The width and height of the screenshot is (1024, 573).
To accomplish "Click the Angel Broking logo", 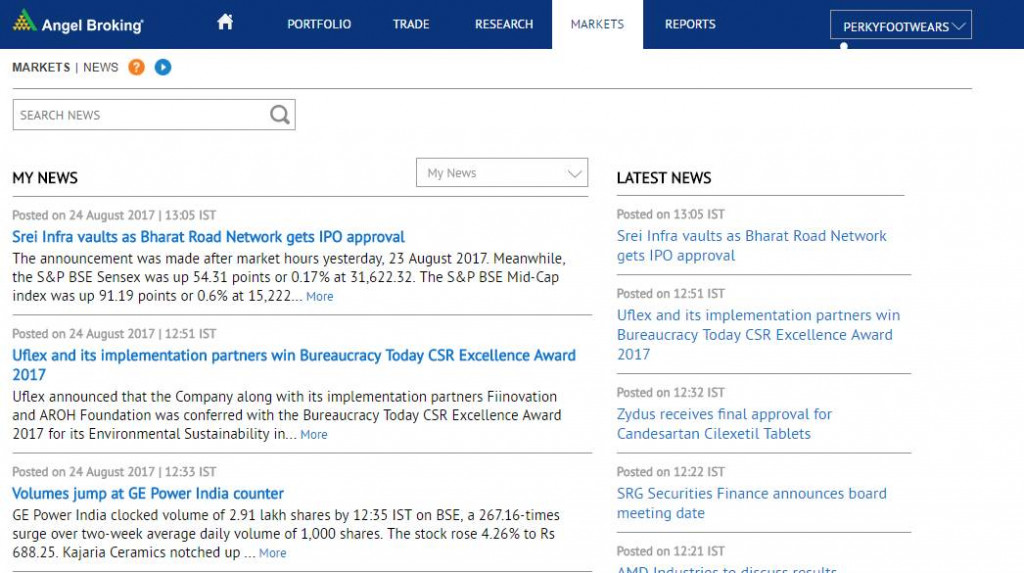I will pos(78,23).
